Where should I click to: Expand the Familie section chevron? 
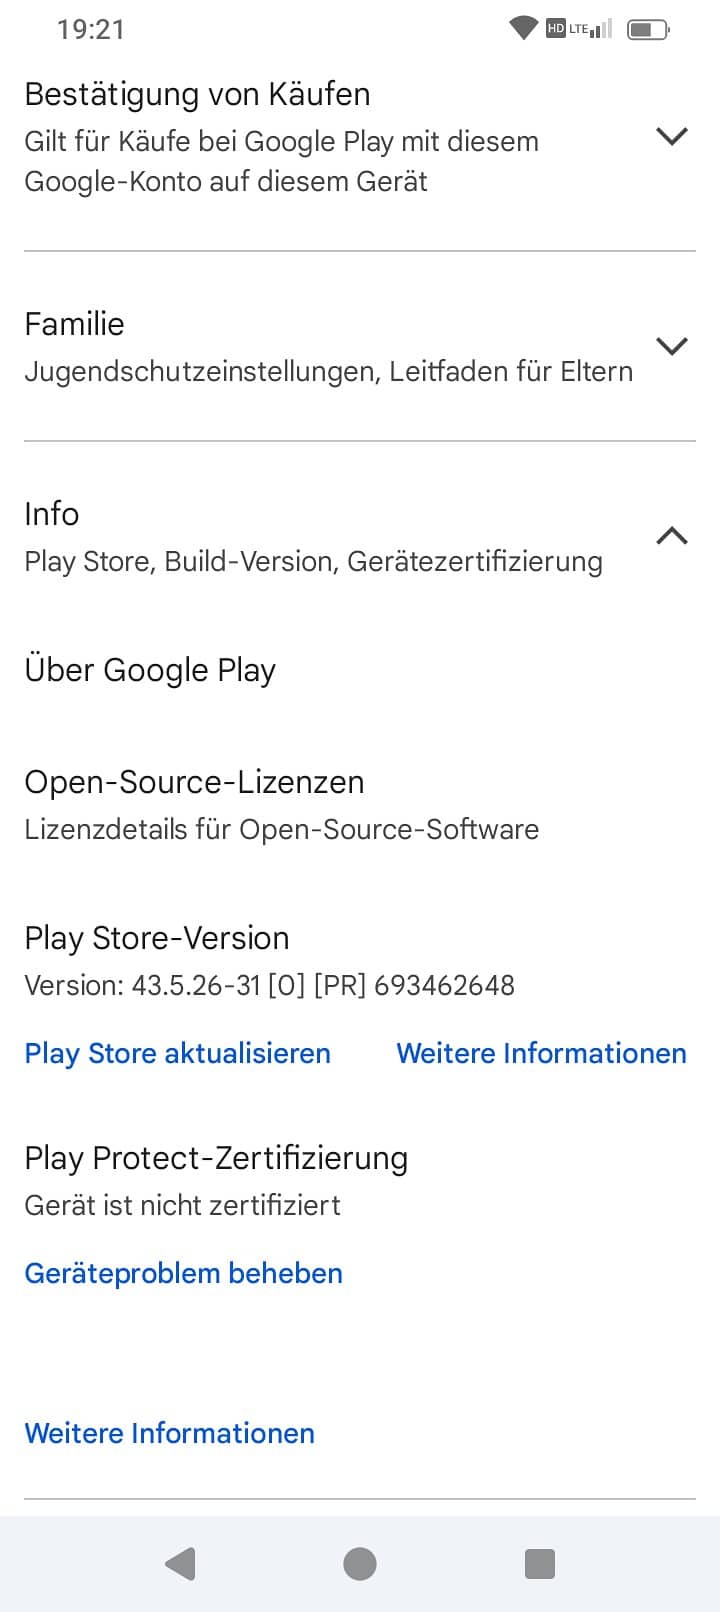tap(671, 346)
